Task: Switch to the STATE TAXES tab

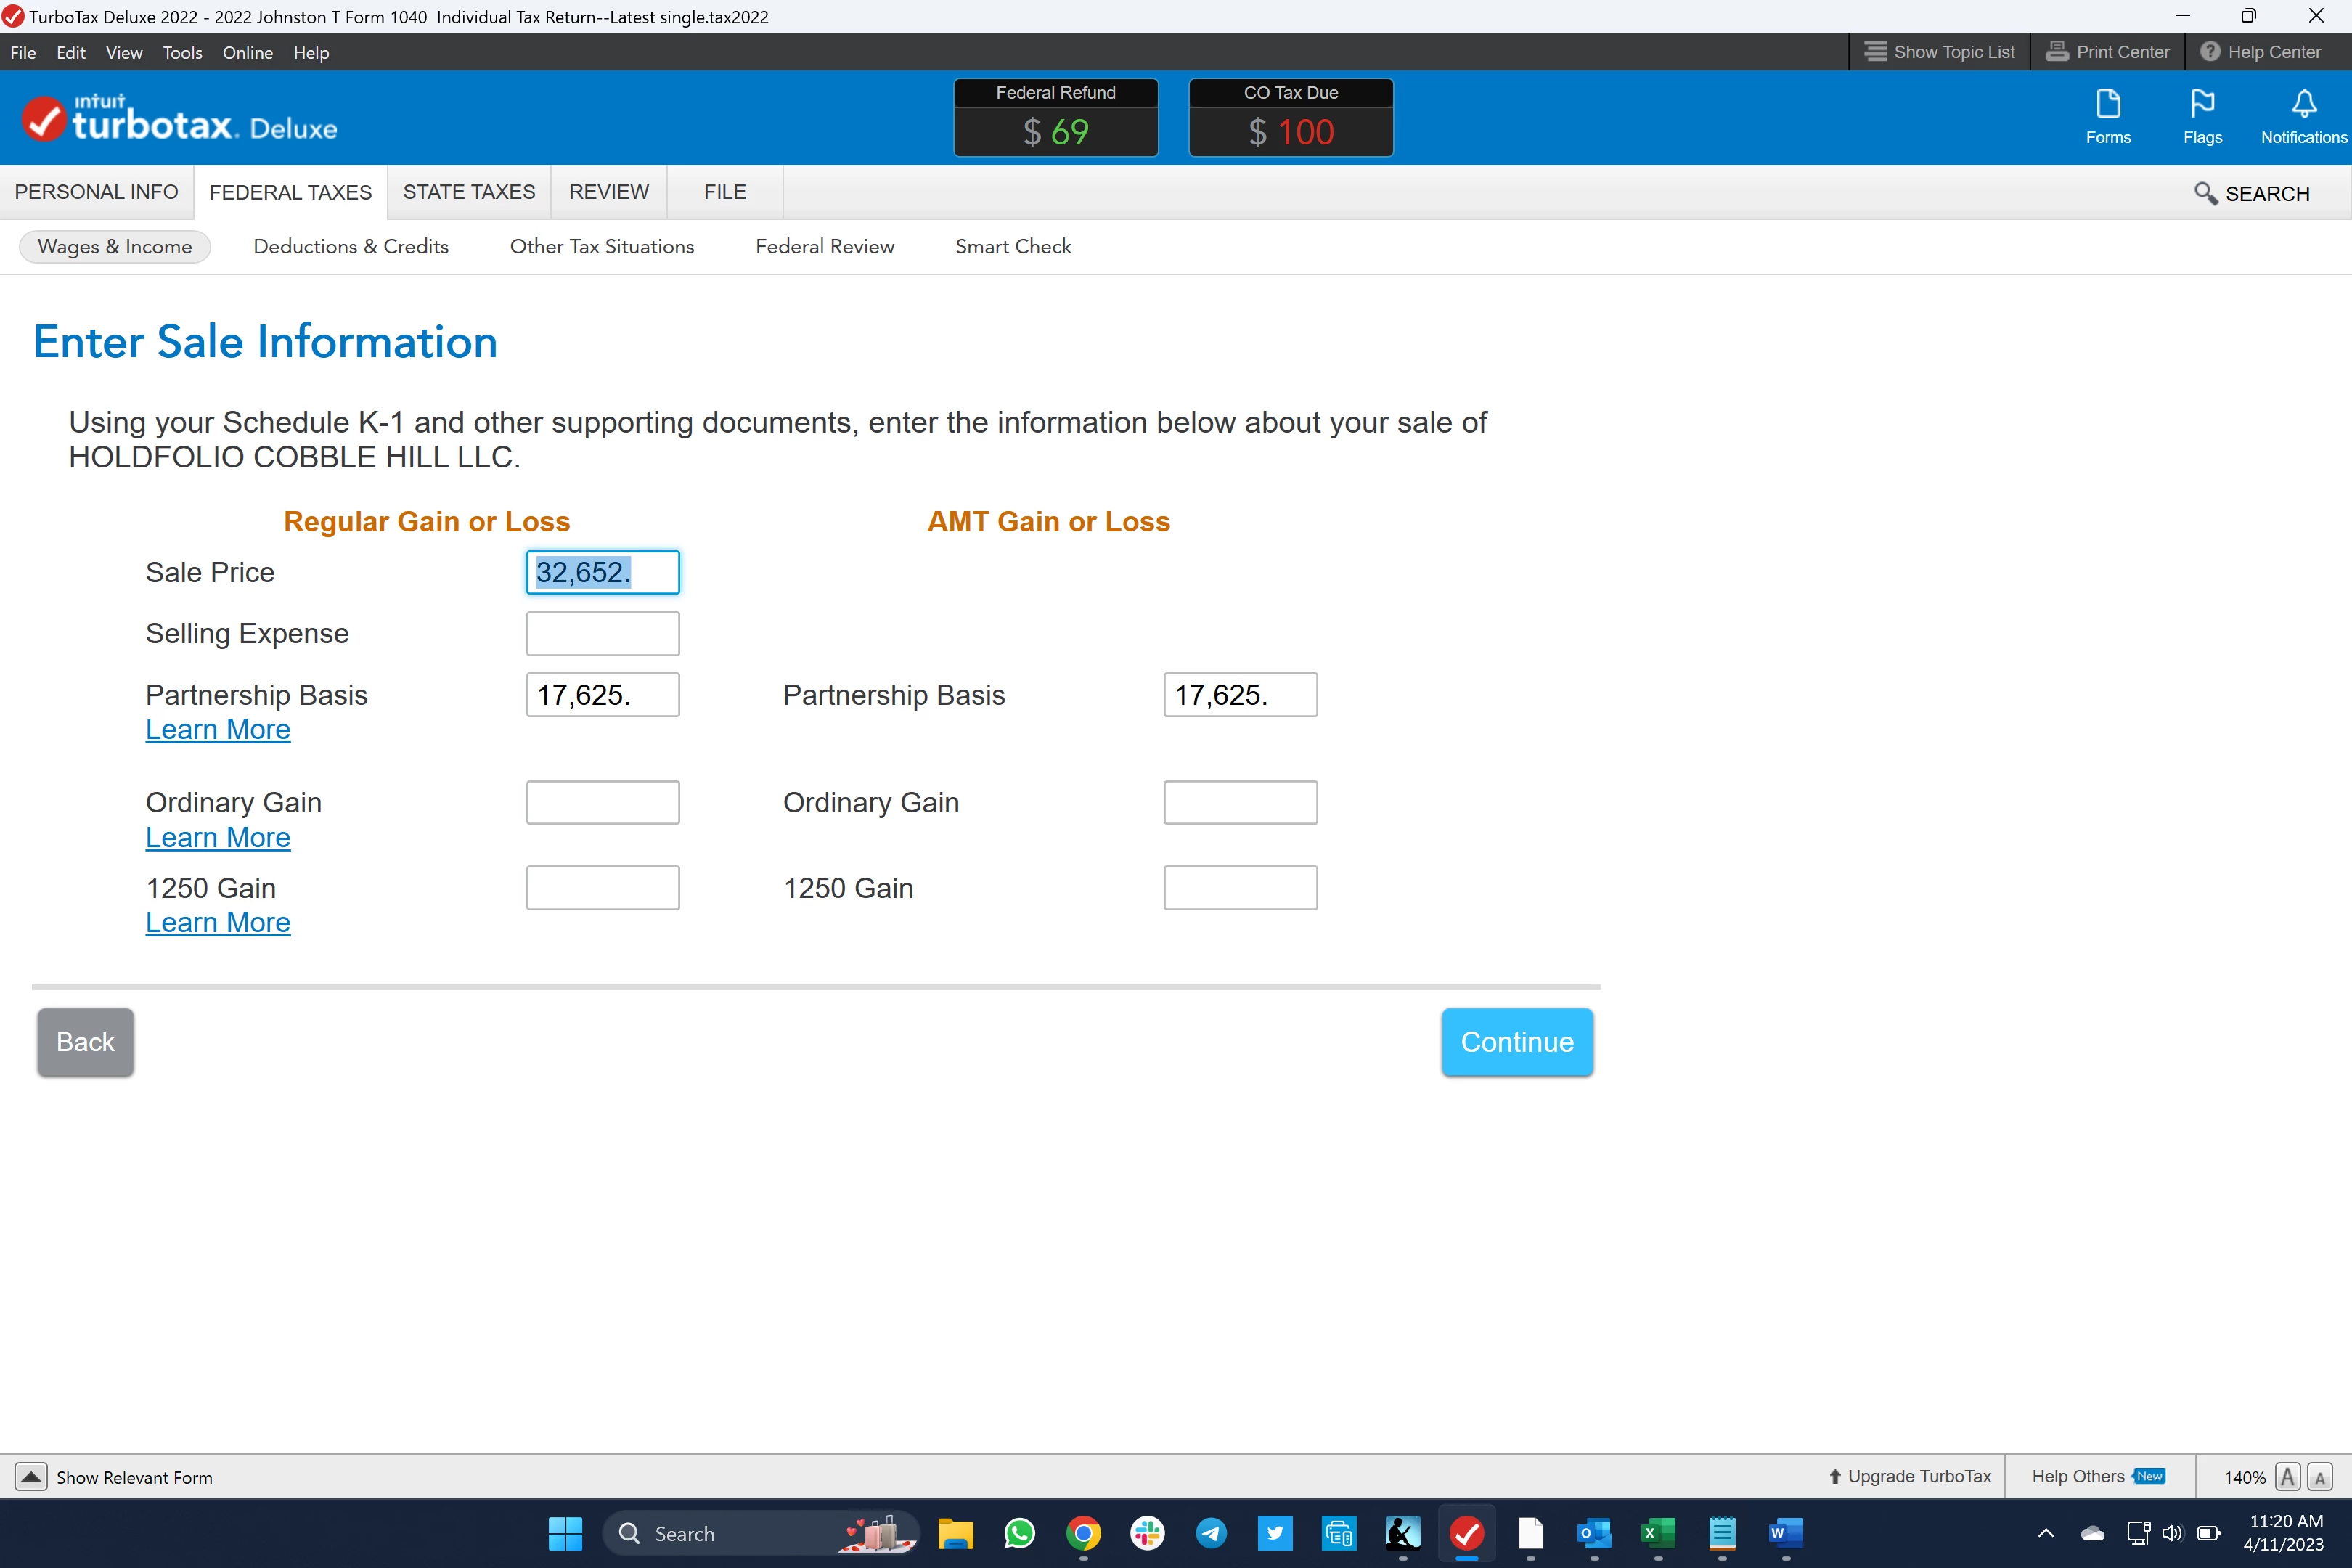Action: tap(469, 192)
